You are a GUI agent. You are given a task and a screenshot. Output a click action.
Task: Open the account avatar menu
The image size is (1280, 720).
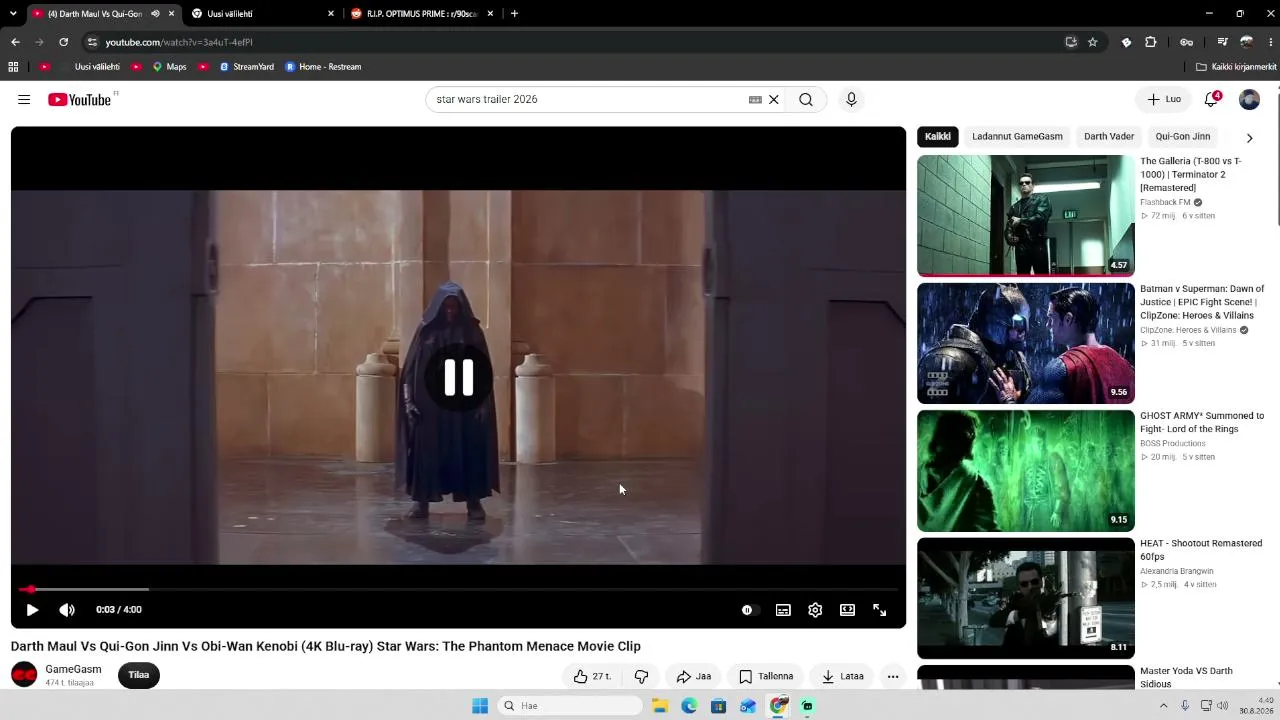click(x=1249, y=99)
